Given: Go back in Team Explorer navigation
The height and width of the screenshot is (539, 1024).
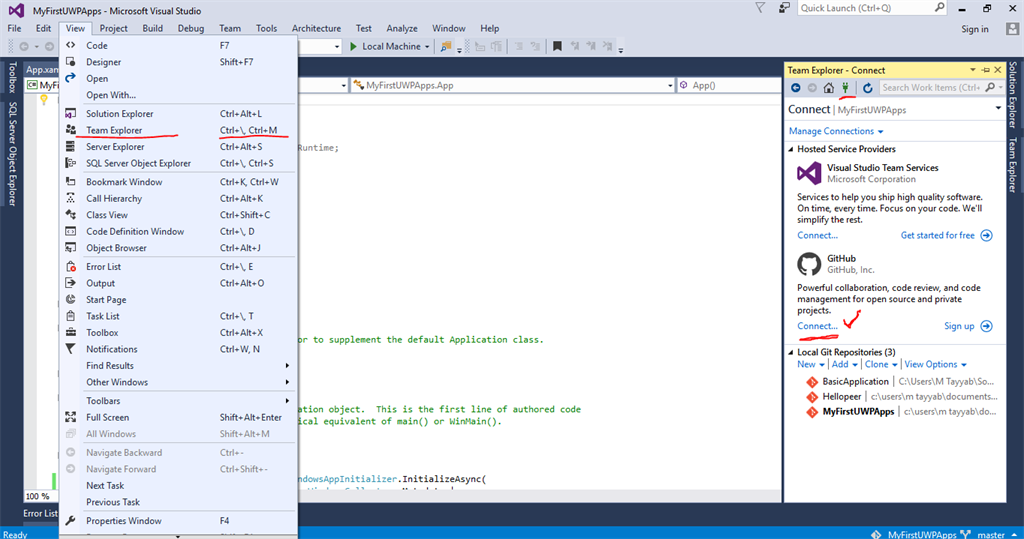Looking at the screenshot, I should click(x=795, y=88).
